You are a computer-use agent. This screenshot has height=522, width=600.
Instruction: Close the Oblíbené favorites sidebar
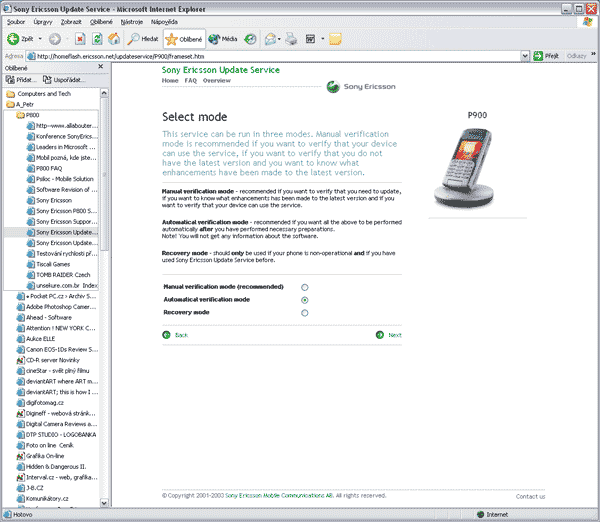[x=101, y=67]
